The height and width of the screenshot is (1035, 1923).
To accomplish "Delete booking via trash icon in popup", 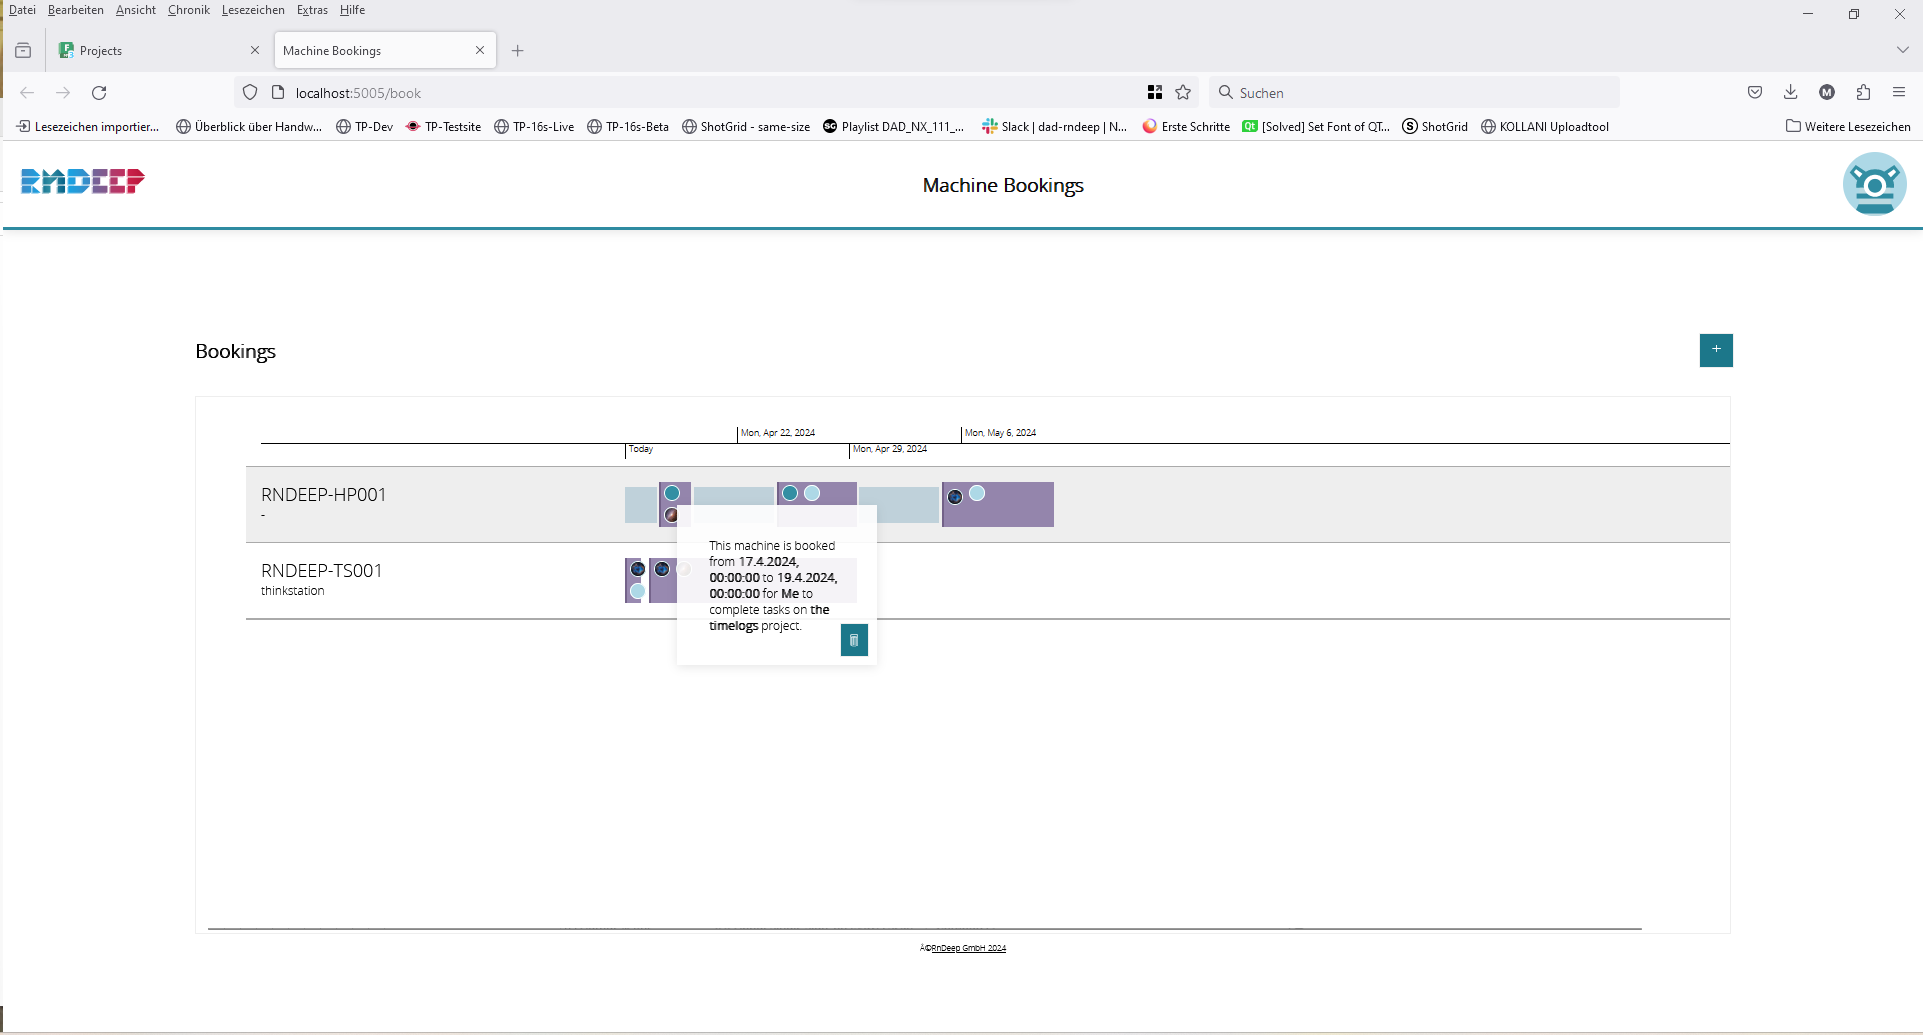I will point(854,640).
